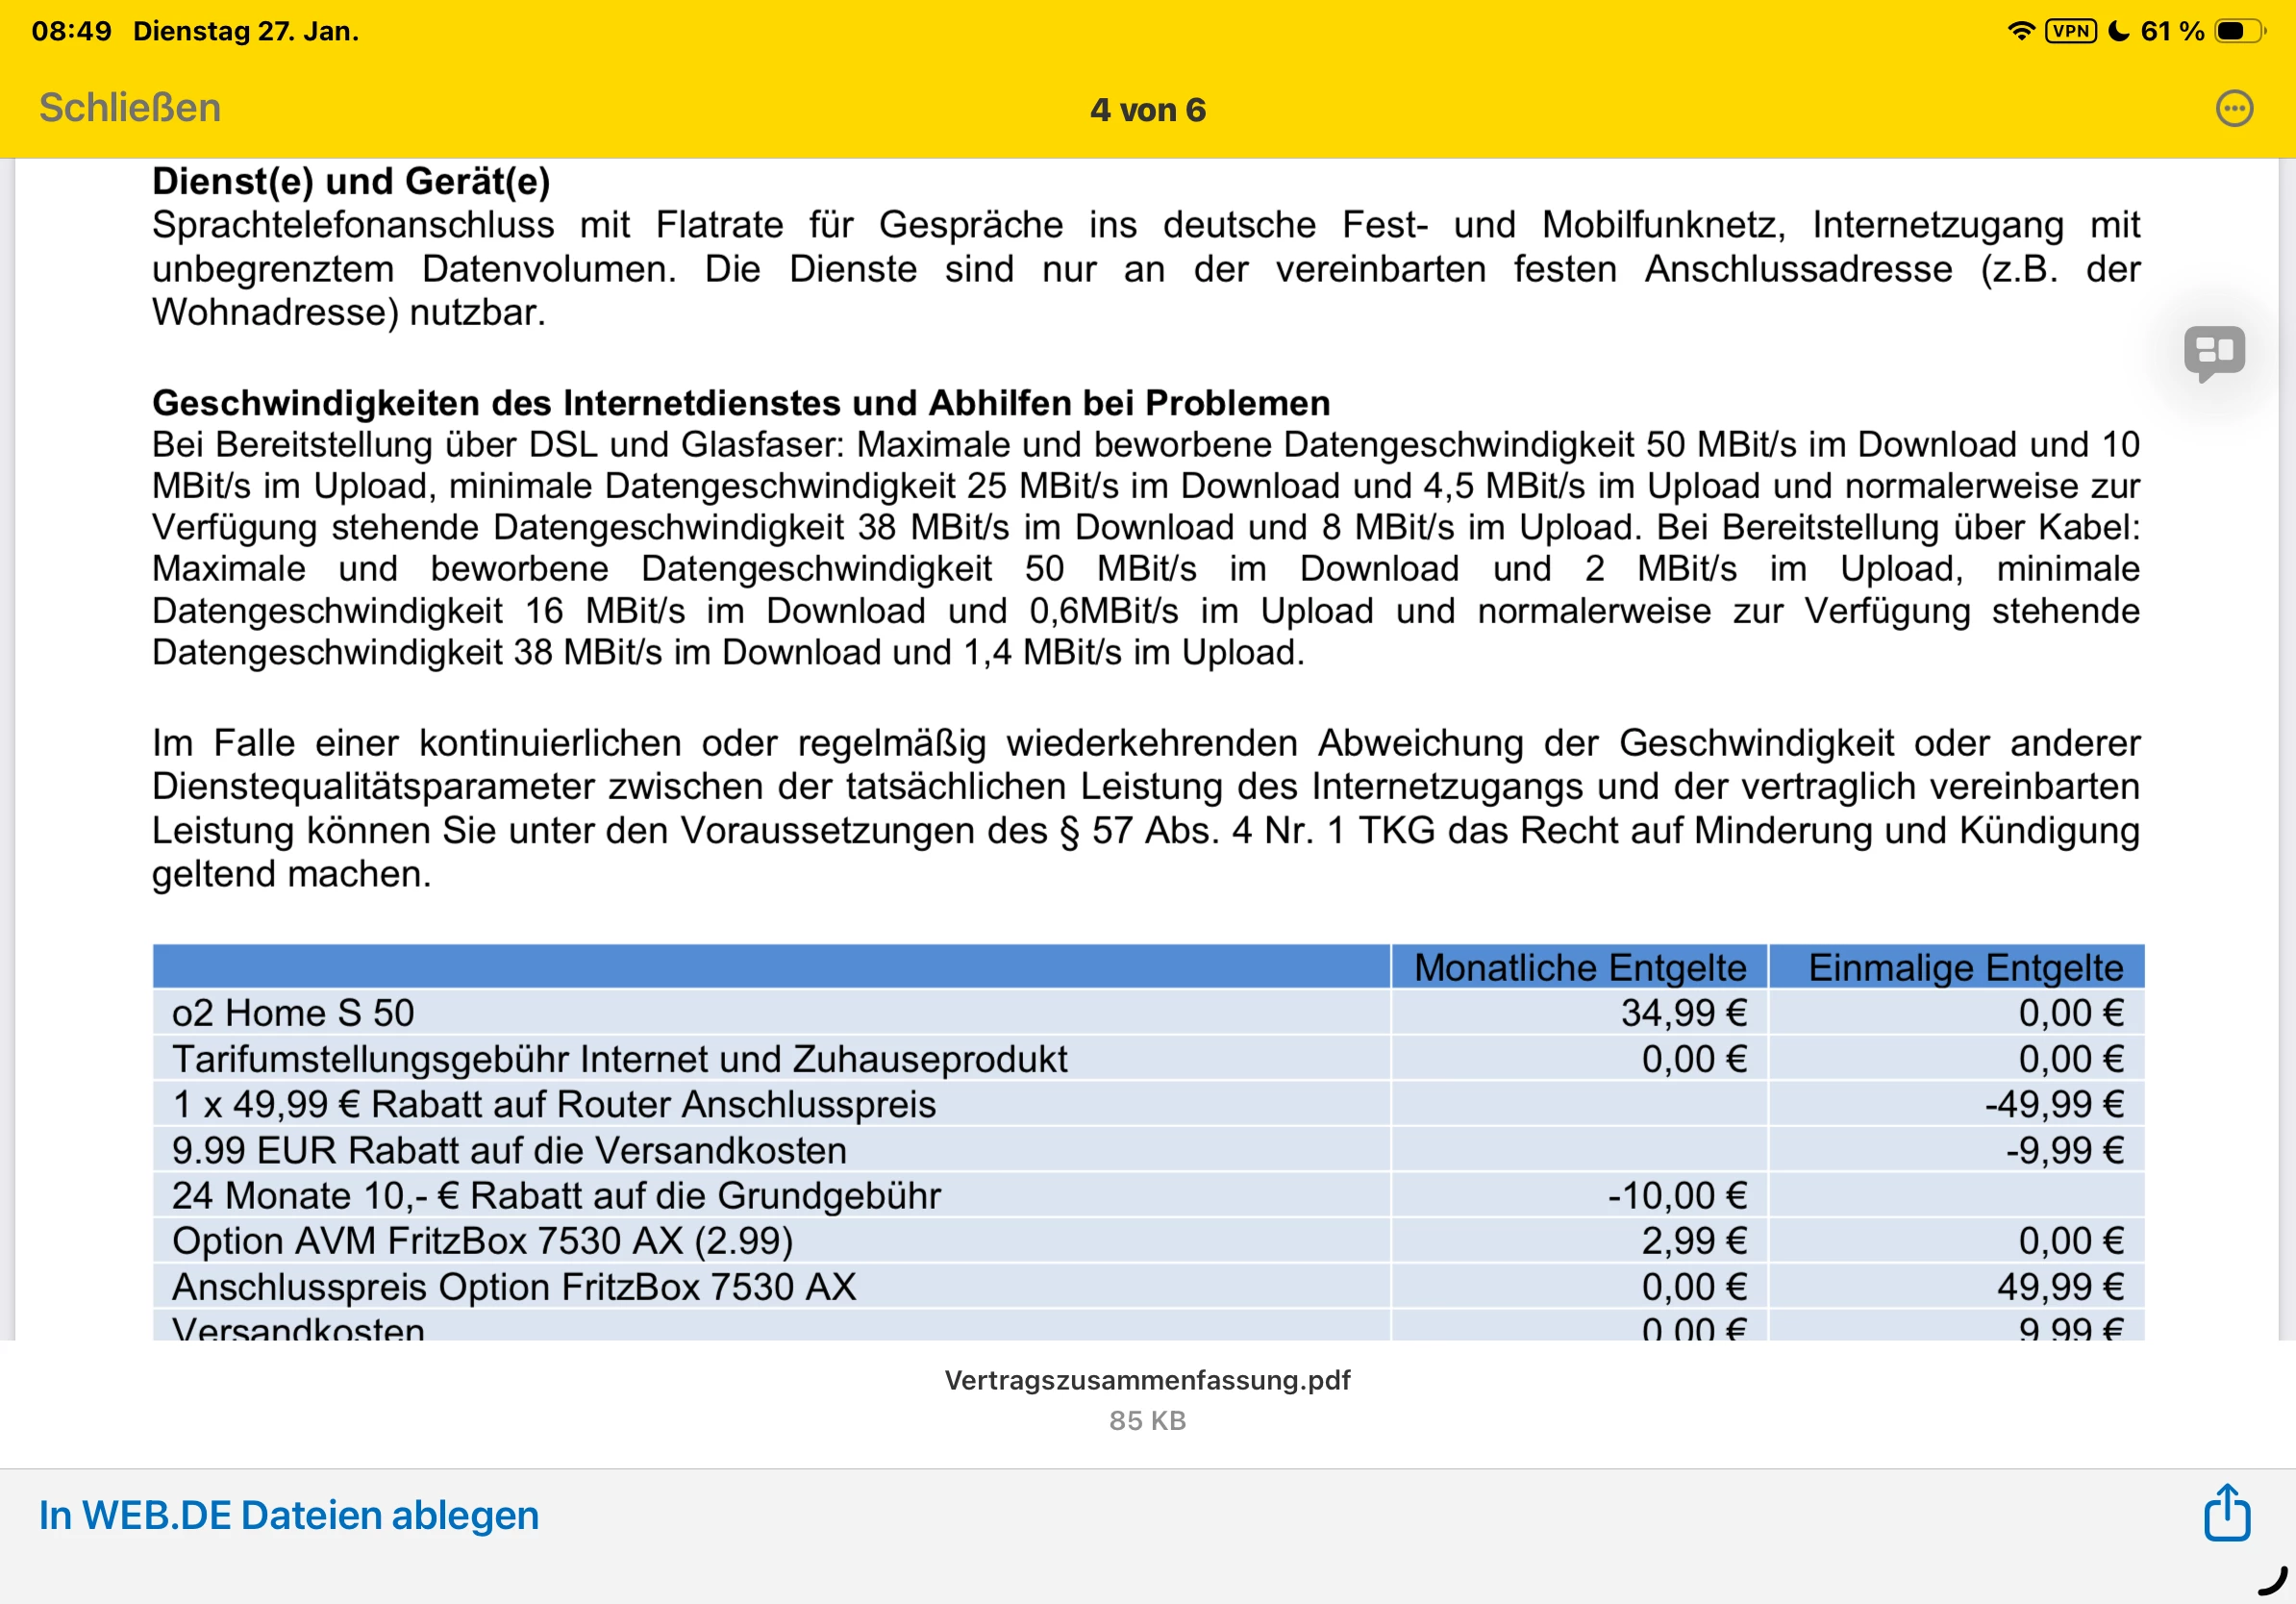Open the floating page thumbnails overlay button
The width and height of the screenshot is (2296, 1604).
(x=2214, y=352)
